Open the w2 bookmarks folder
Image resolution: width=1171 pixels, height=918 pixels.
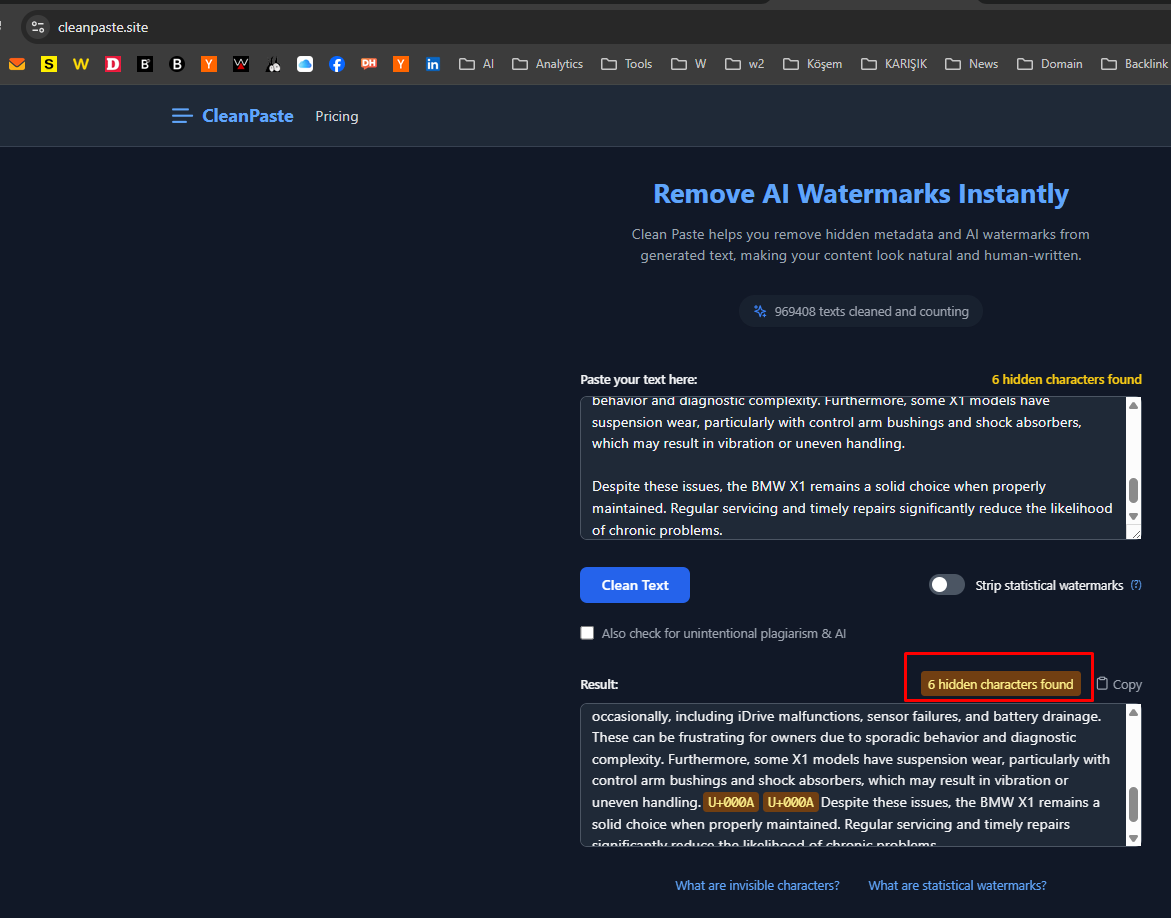(x=745, y=64)
